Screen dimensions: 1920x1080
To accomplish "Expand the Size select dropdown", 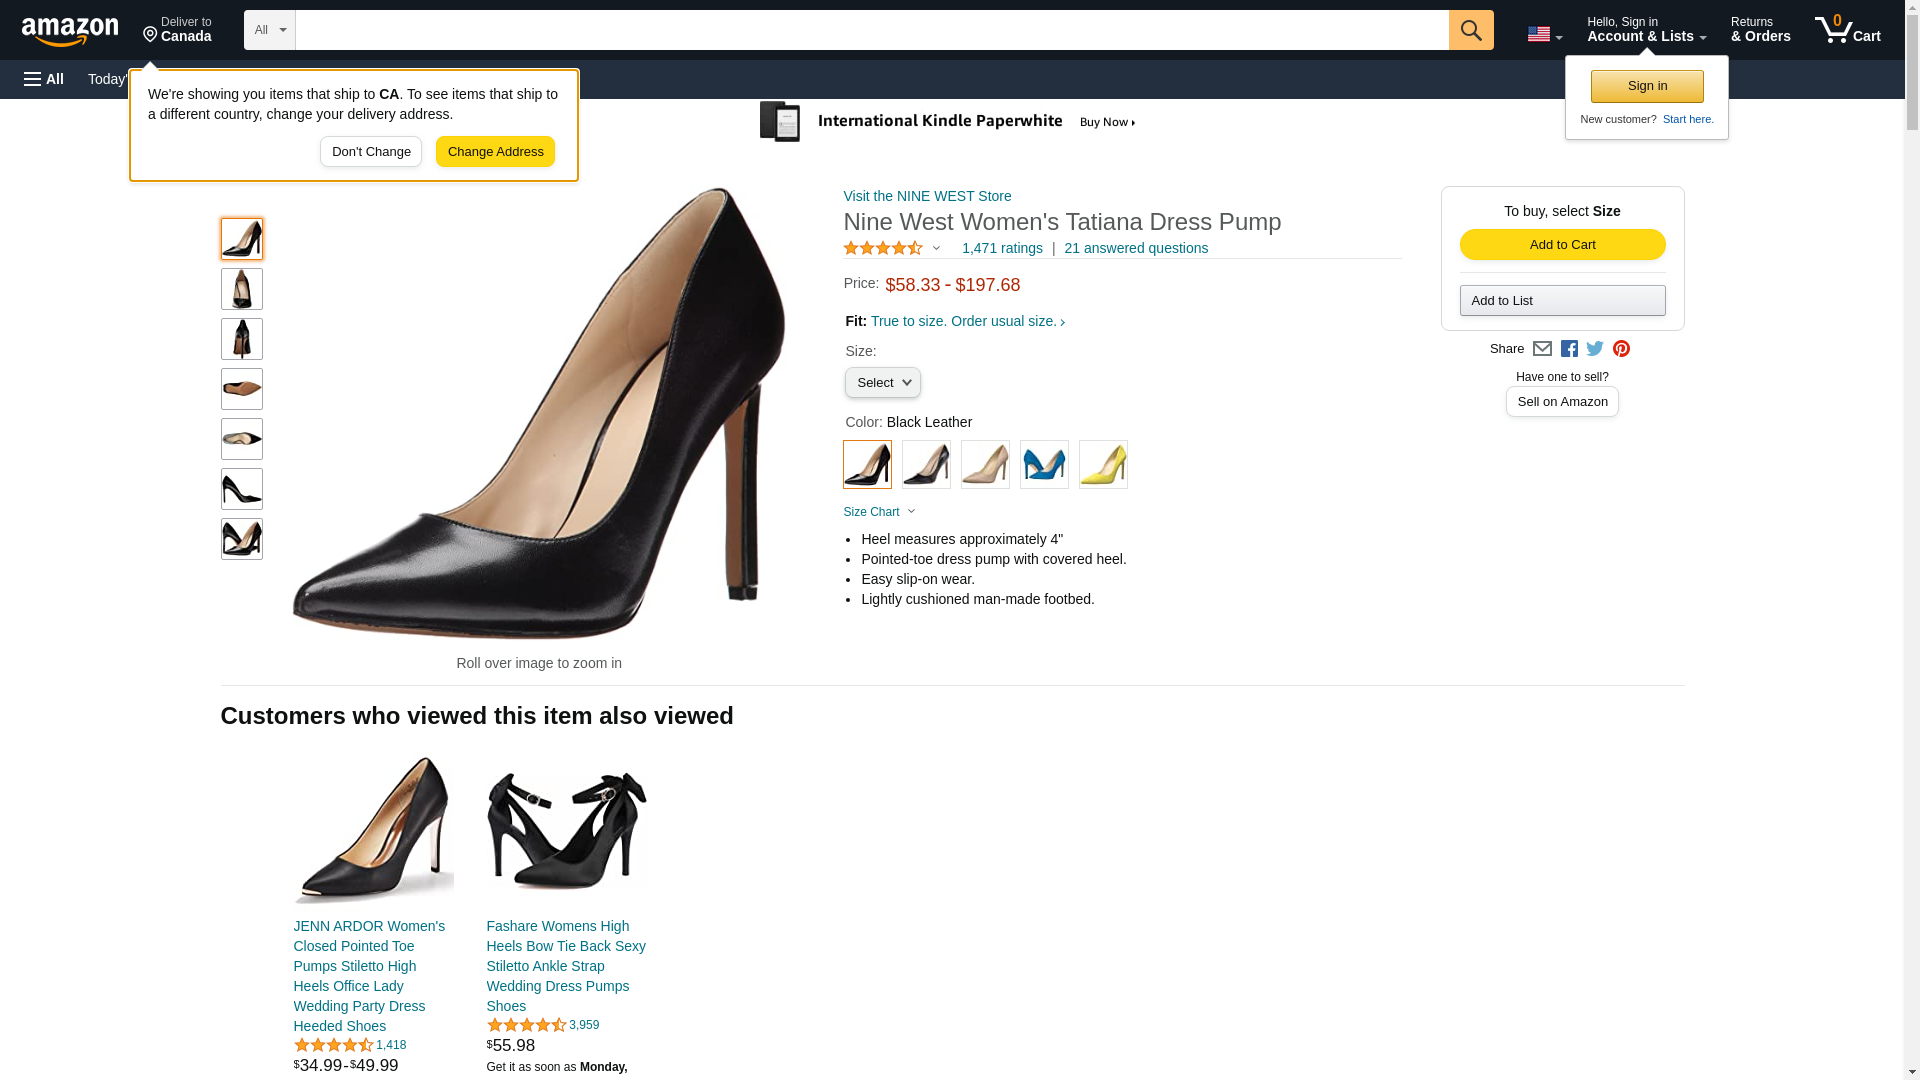I will [x=882, y=383].
